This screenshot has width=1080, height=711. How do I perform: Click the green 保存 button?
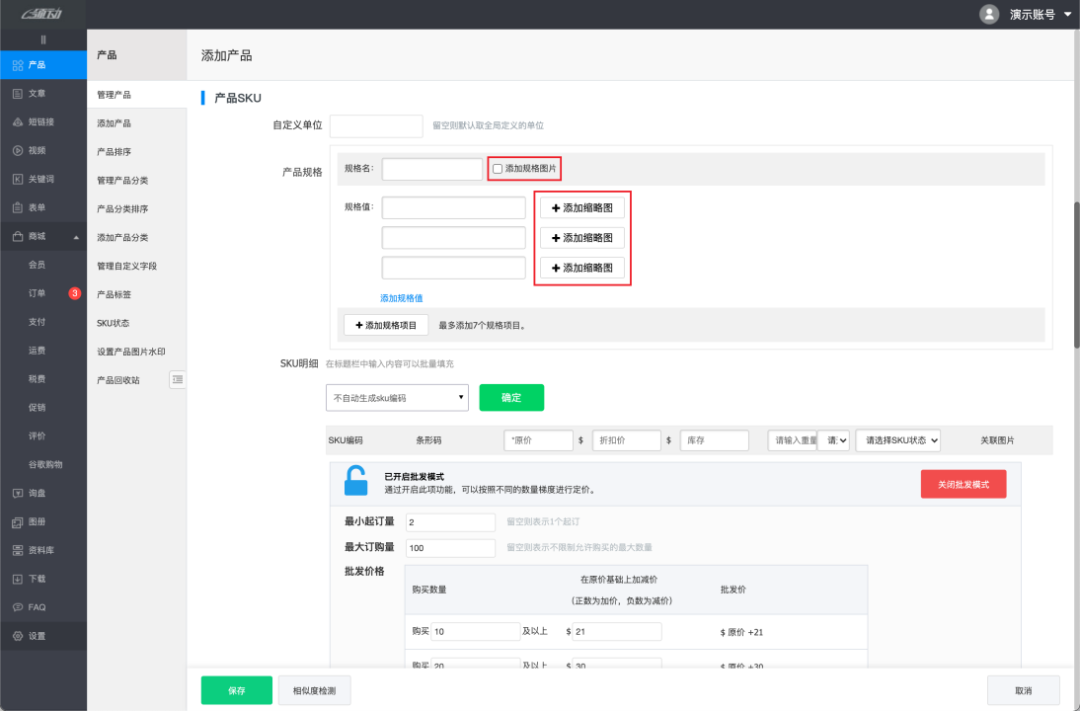236,690
